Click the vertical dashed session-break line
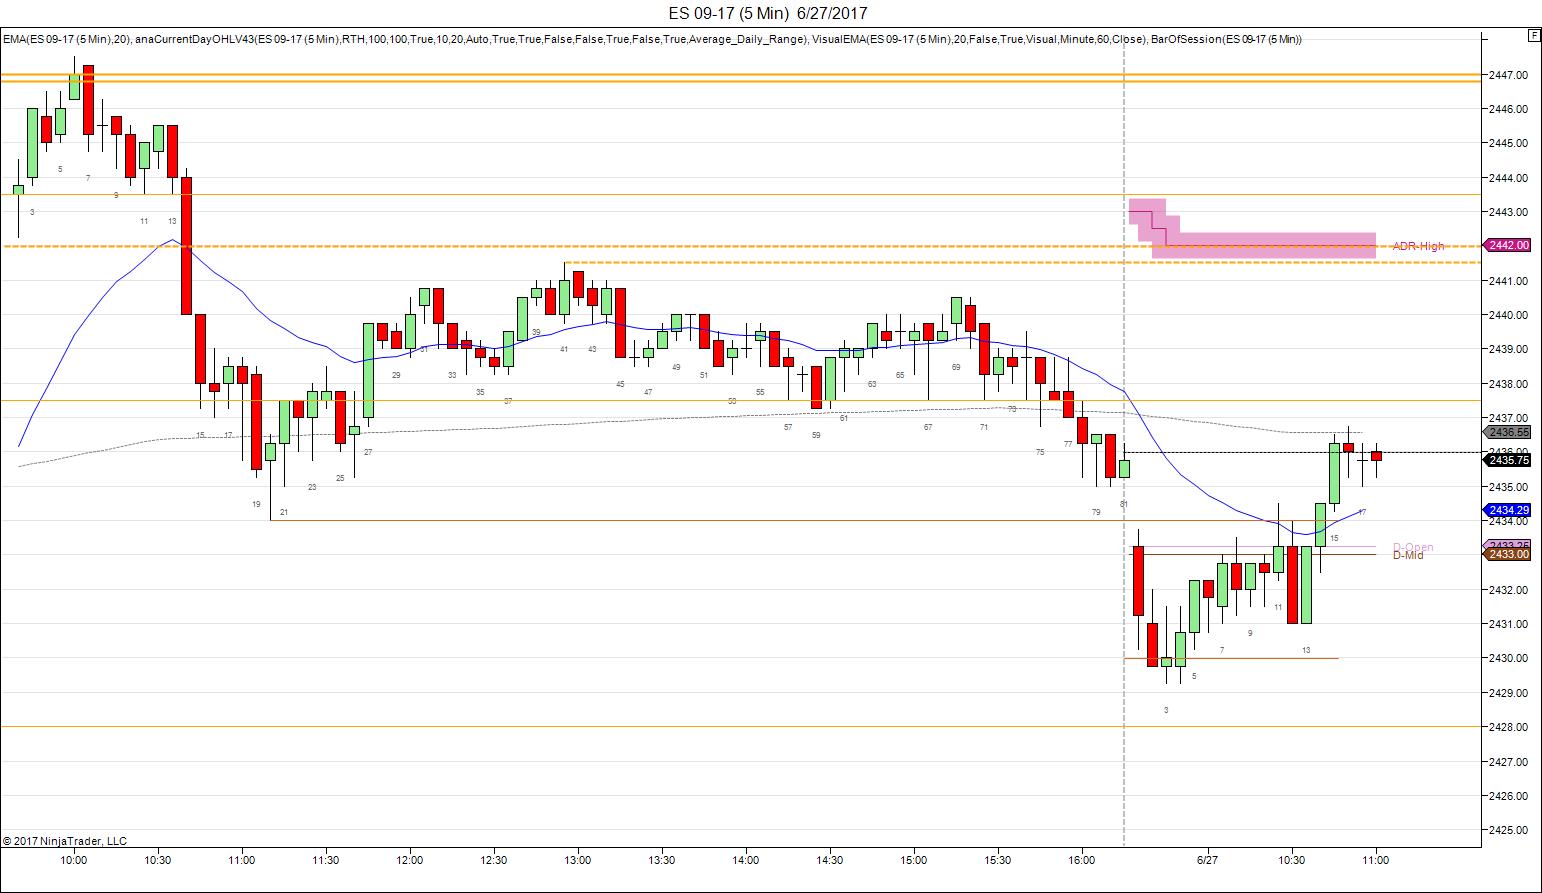 [x=1124, y=440]
